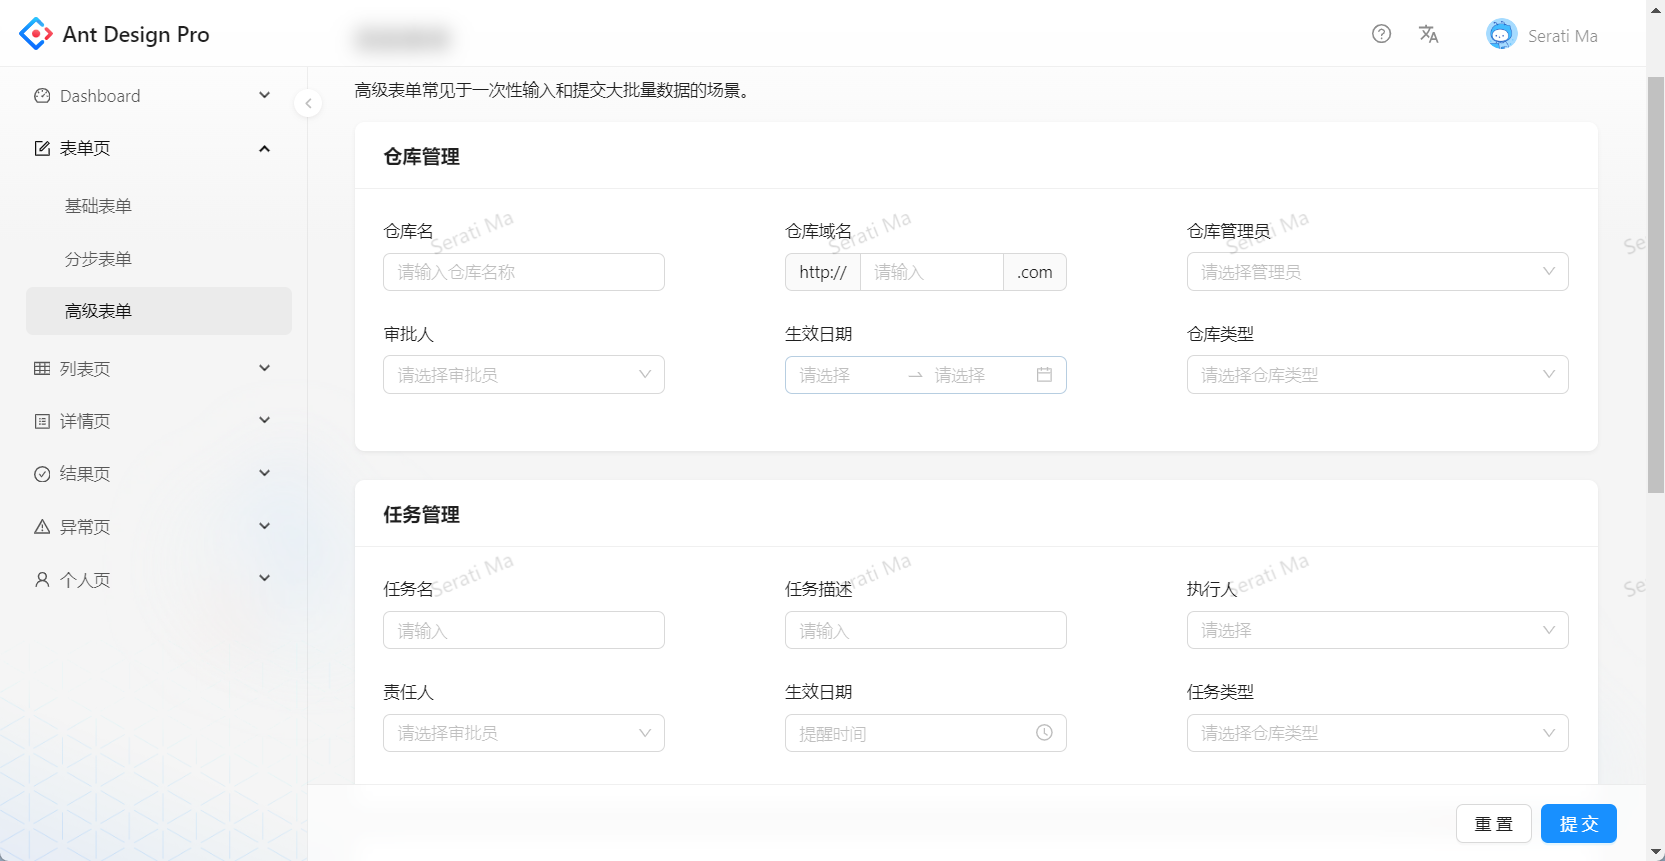Click the clock icon in 提醒时间 field
The image size is (1665, 861).
(1044, 733)
